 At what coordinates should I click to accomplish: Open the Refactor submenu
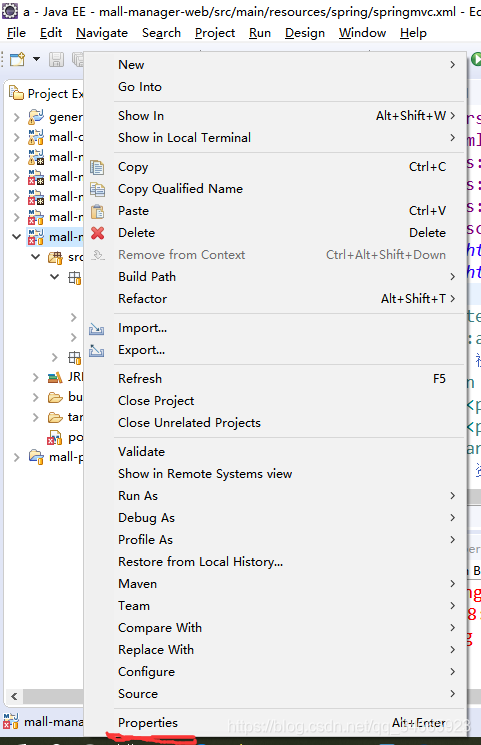pos(275,298)
